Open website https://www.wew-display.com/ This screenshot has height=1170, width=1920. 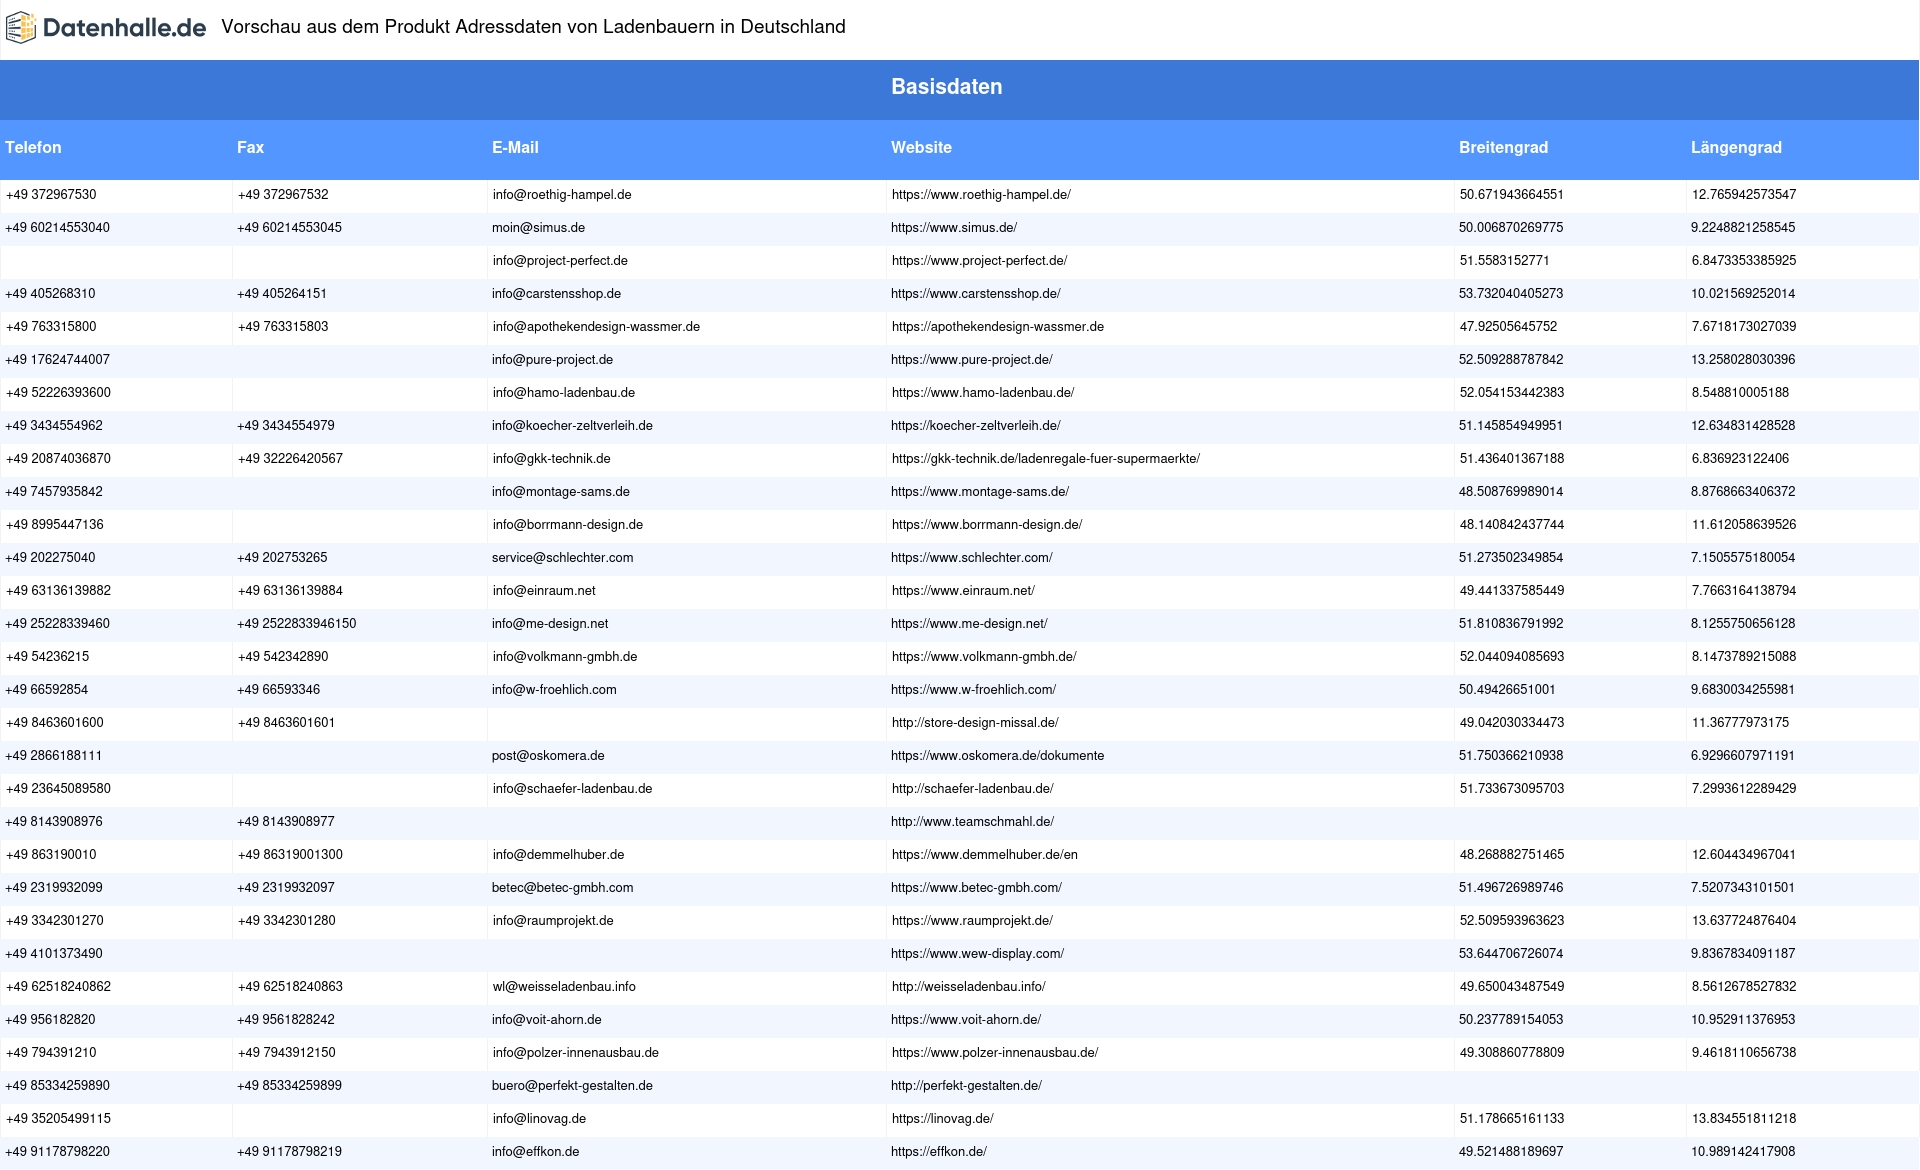pyautogui.click(x=977, y=954)
